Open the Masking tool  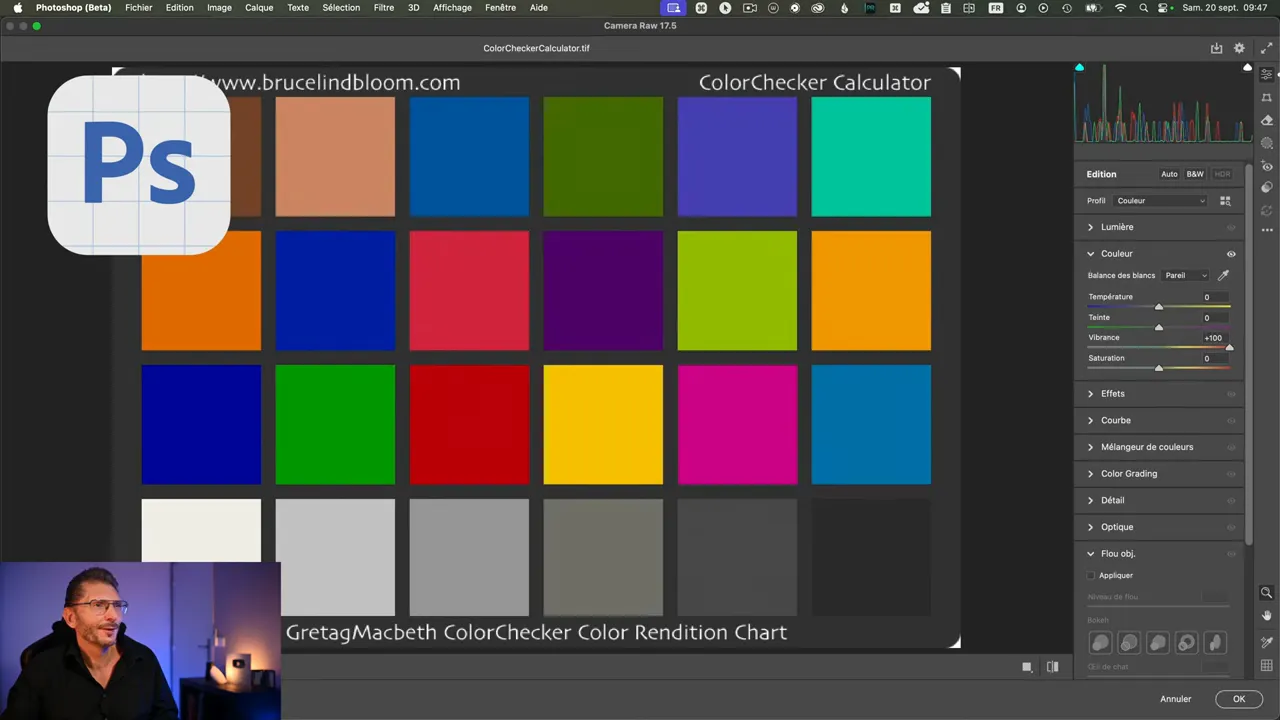point(1267,143)
